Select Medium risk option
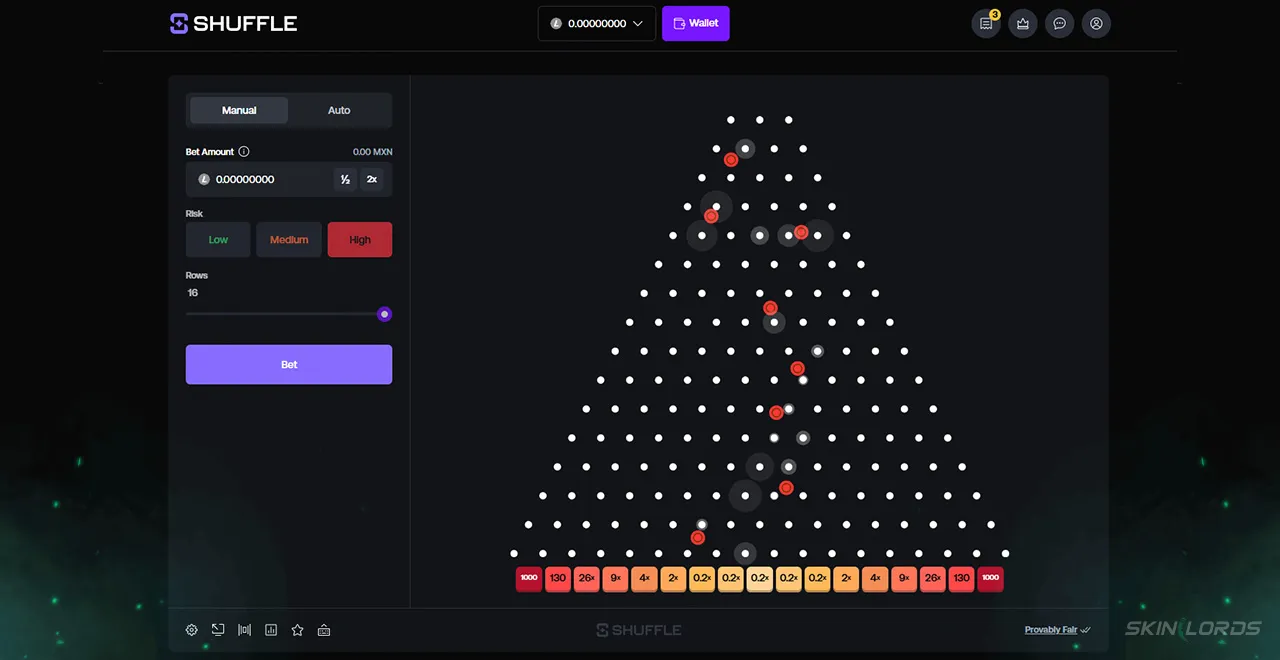This screenshot has height=660, width=1280. pos(289,240)
